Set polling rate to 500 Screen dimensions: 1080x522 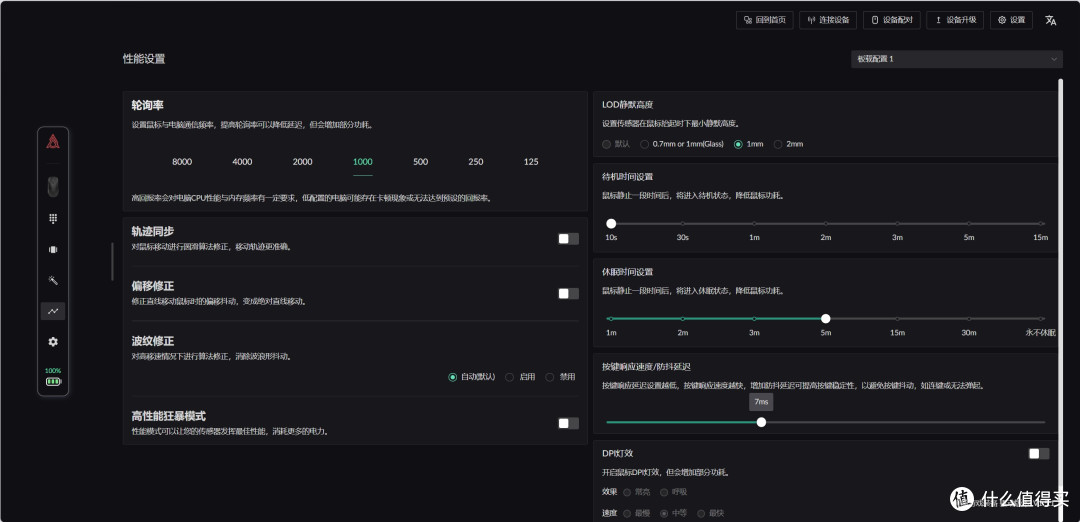pyautogui.click(x=421, y=162)
